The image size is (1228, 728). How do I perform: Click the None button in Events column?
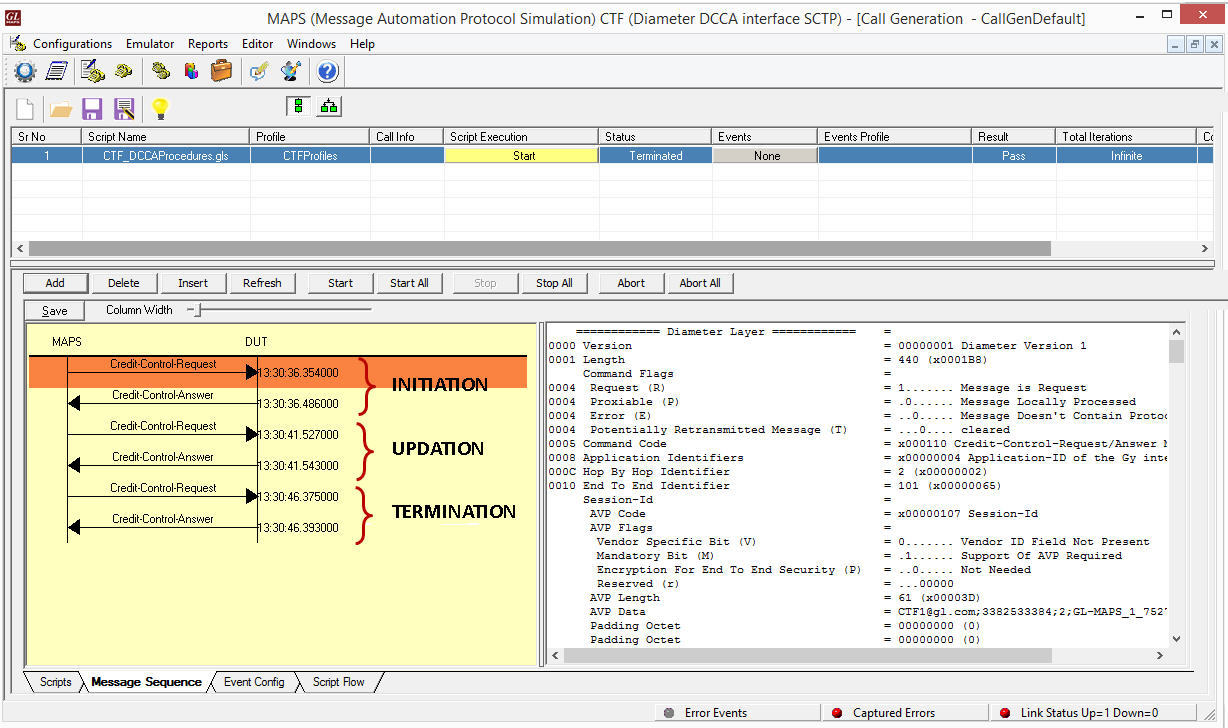pyautogui.click(x=767, y=156)
